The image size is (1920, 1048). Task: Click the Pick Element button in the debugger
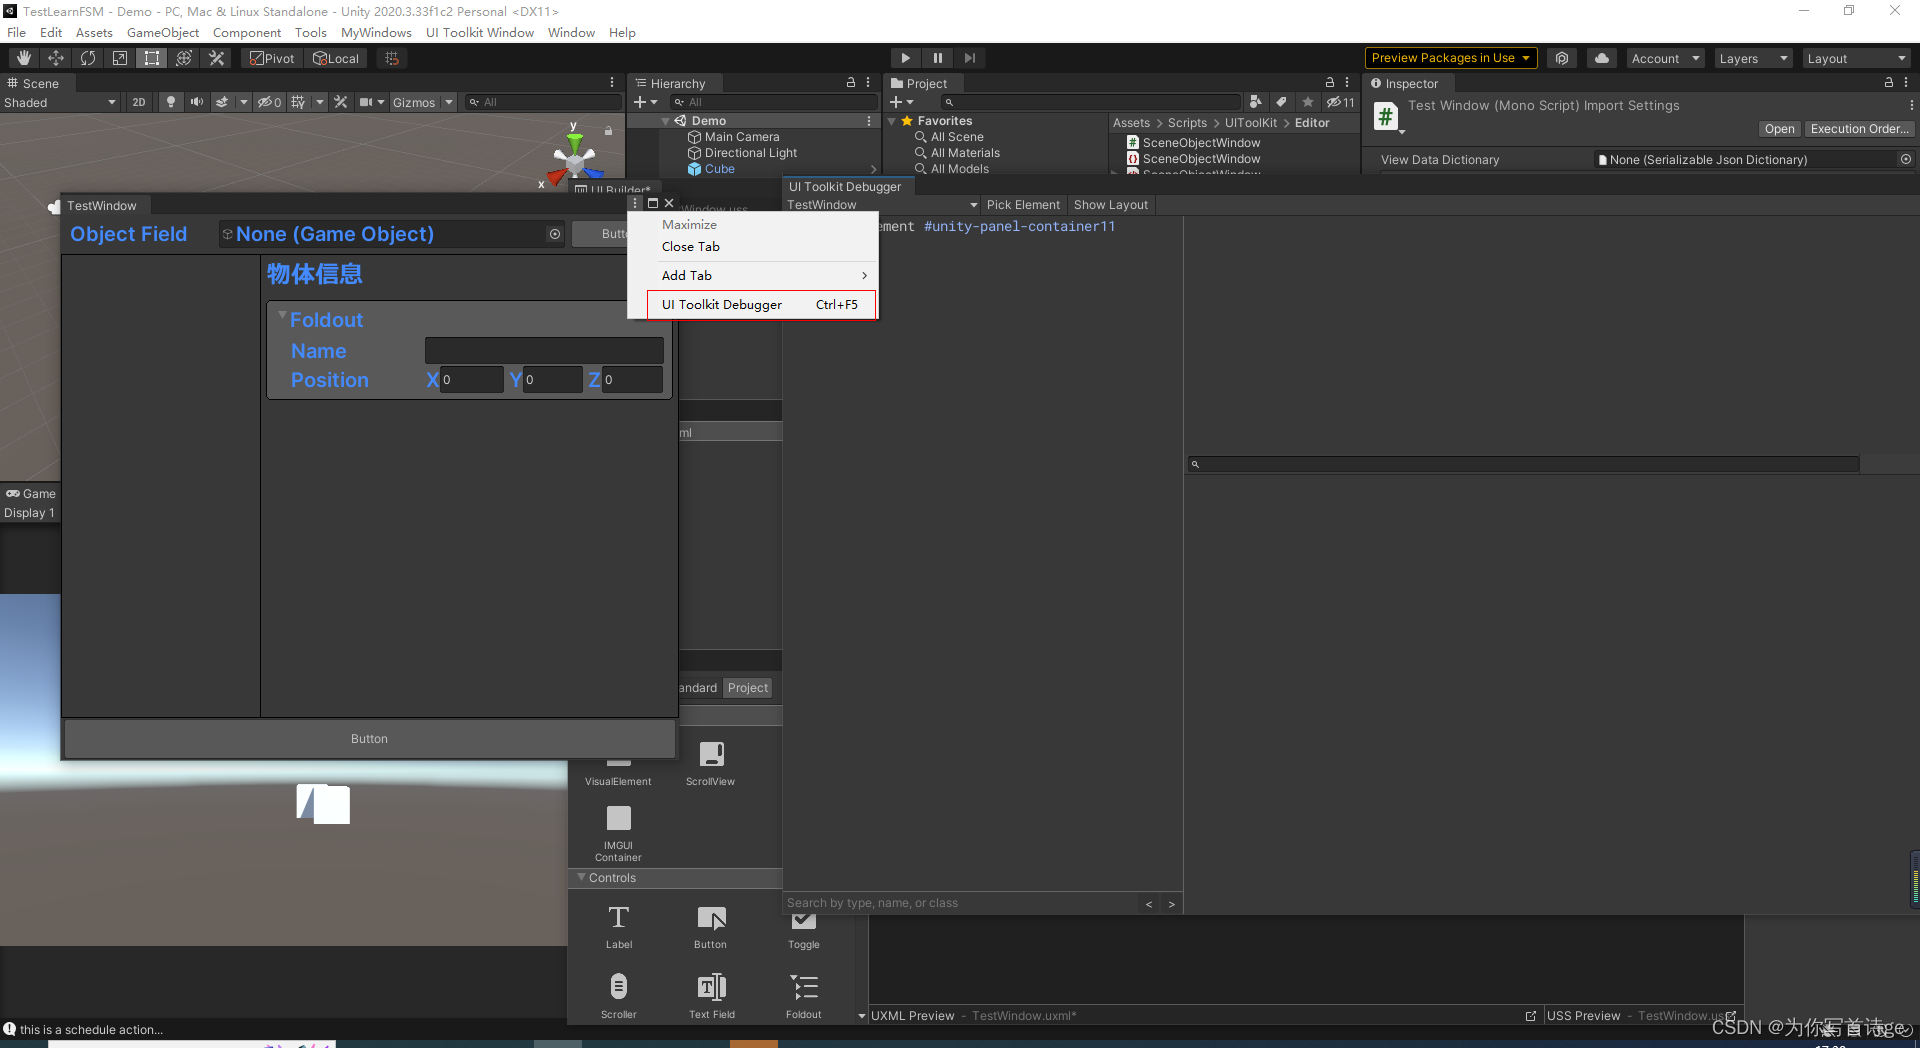coord(1023,204)
